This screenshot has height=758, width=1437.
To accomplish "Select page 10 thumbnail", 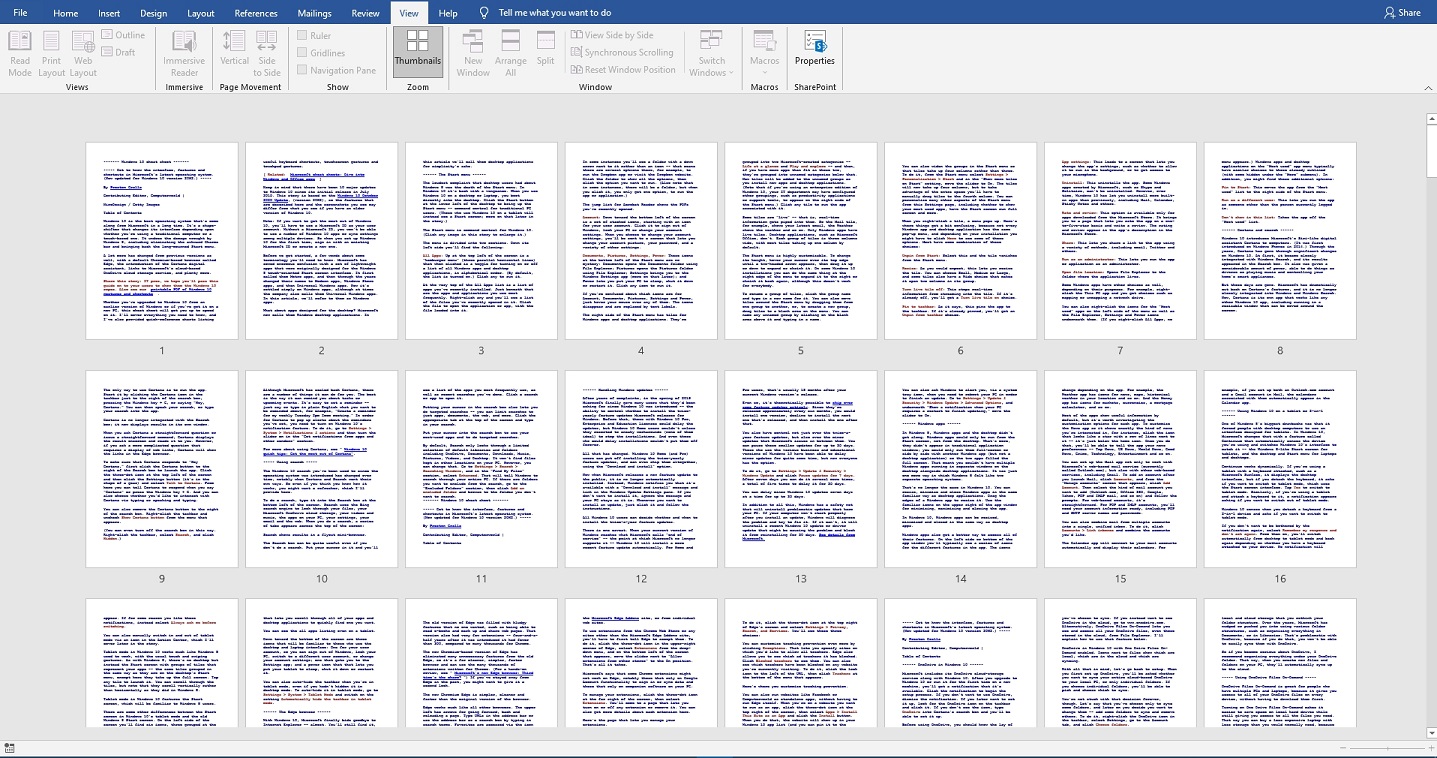I will point(321,468).
